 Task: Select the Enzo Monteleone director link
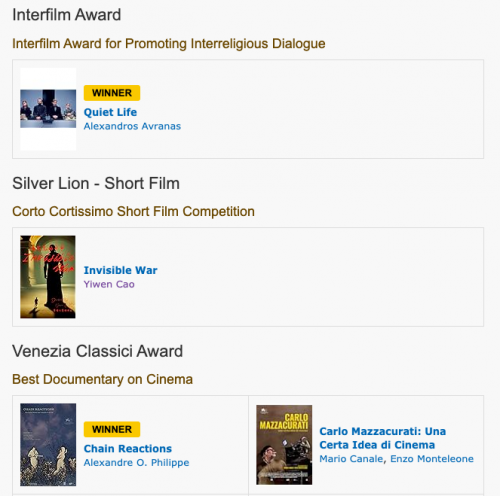(x=432, y=459)
